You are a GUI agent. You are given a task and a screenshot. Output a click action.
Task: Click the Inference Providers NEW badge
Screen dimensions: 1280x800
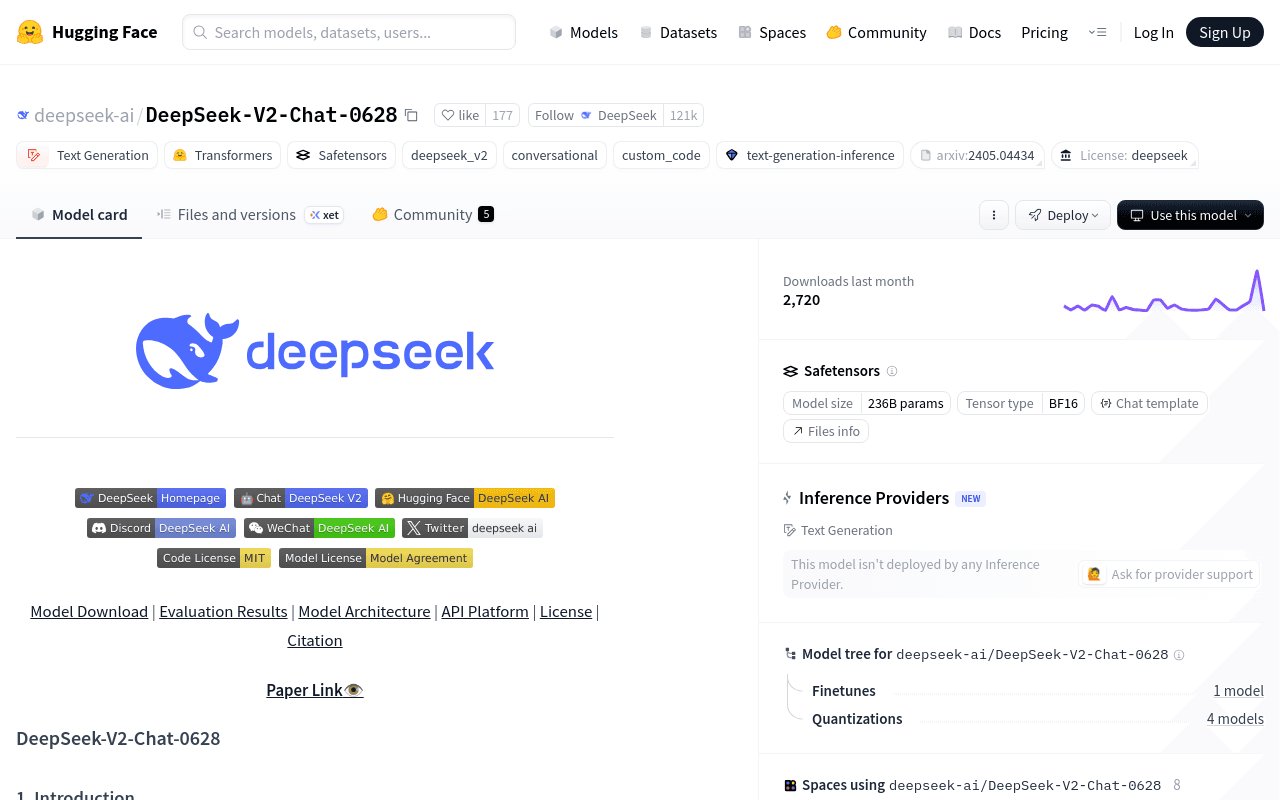click(x=970, y=498)
